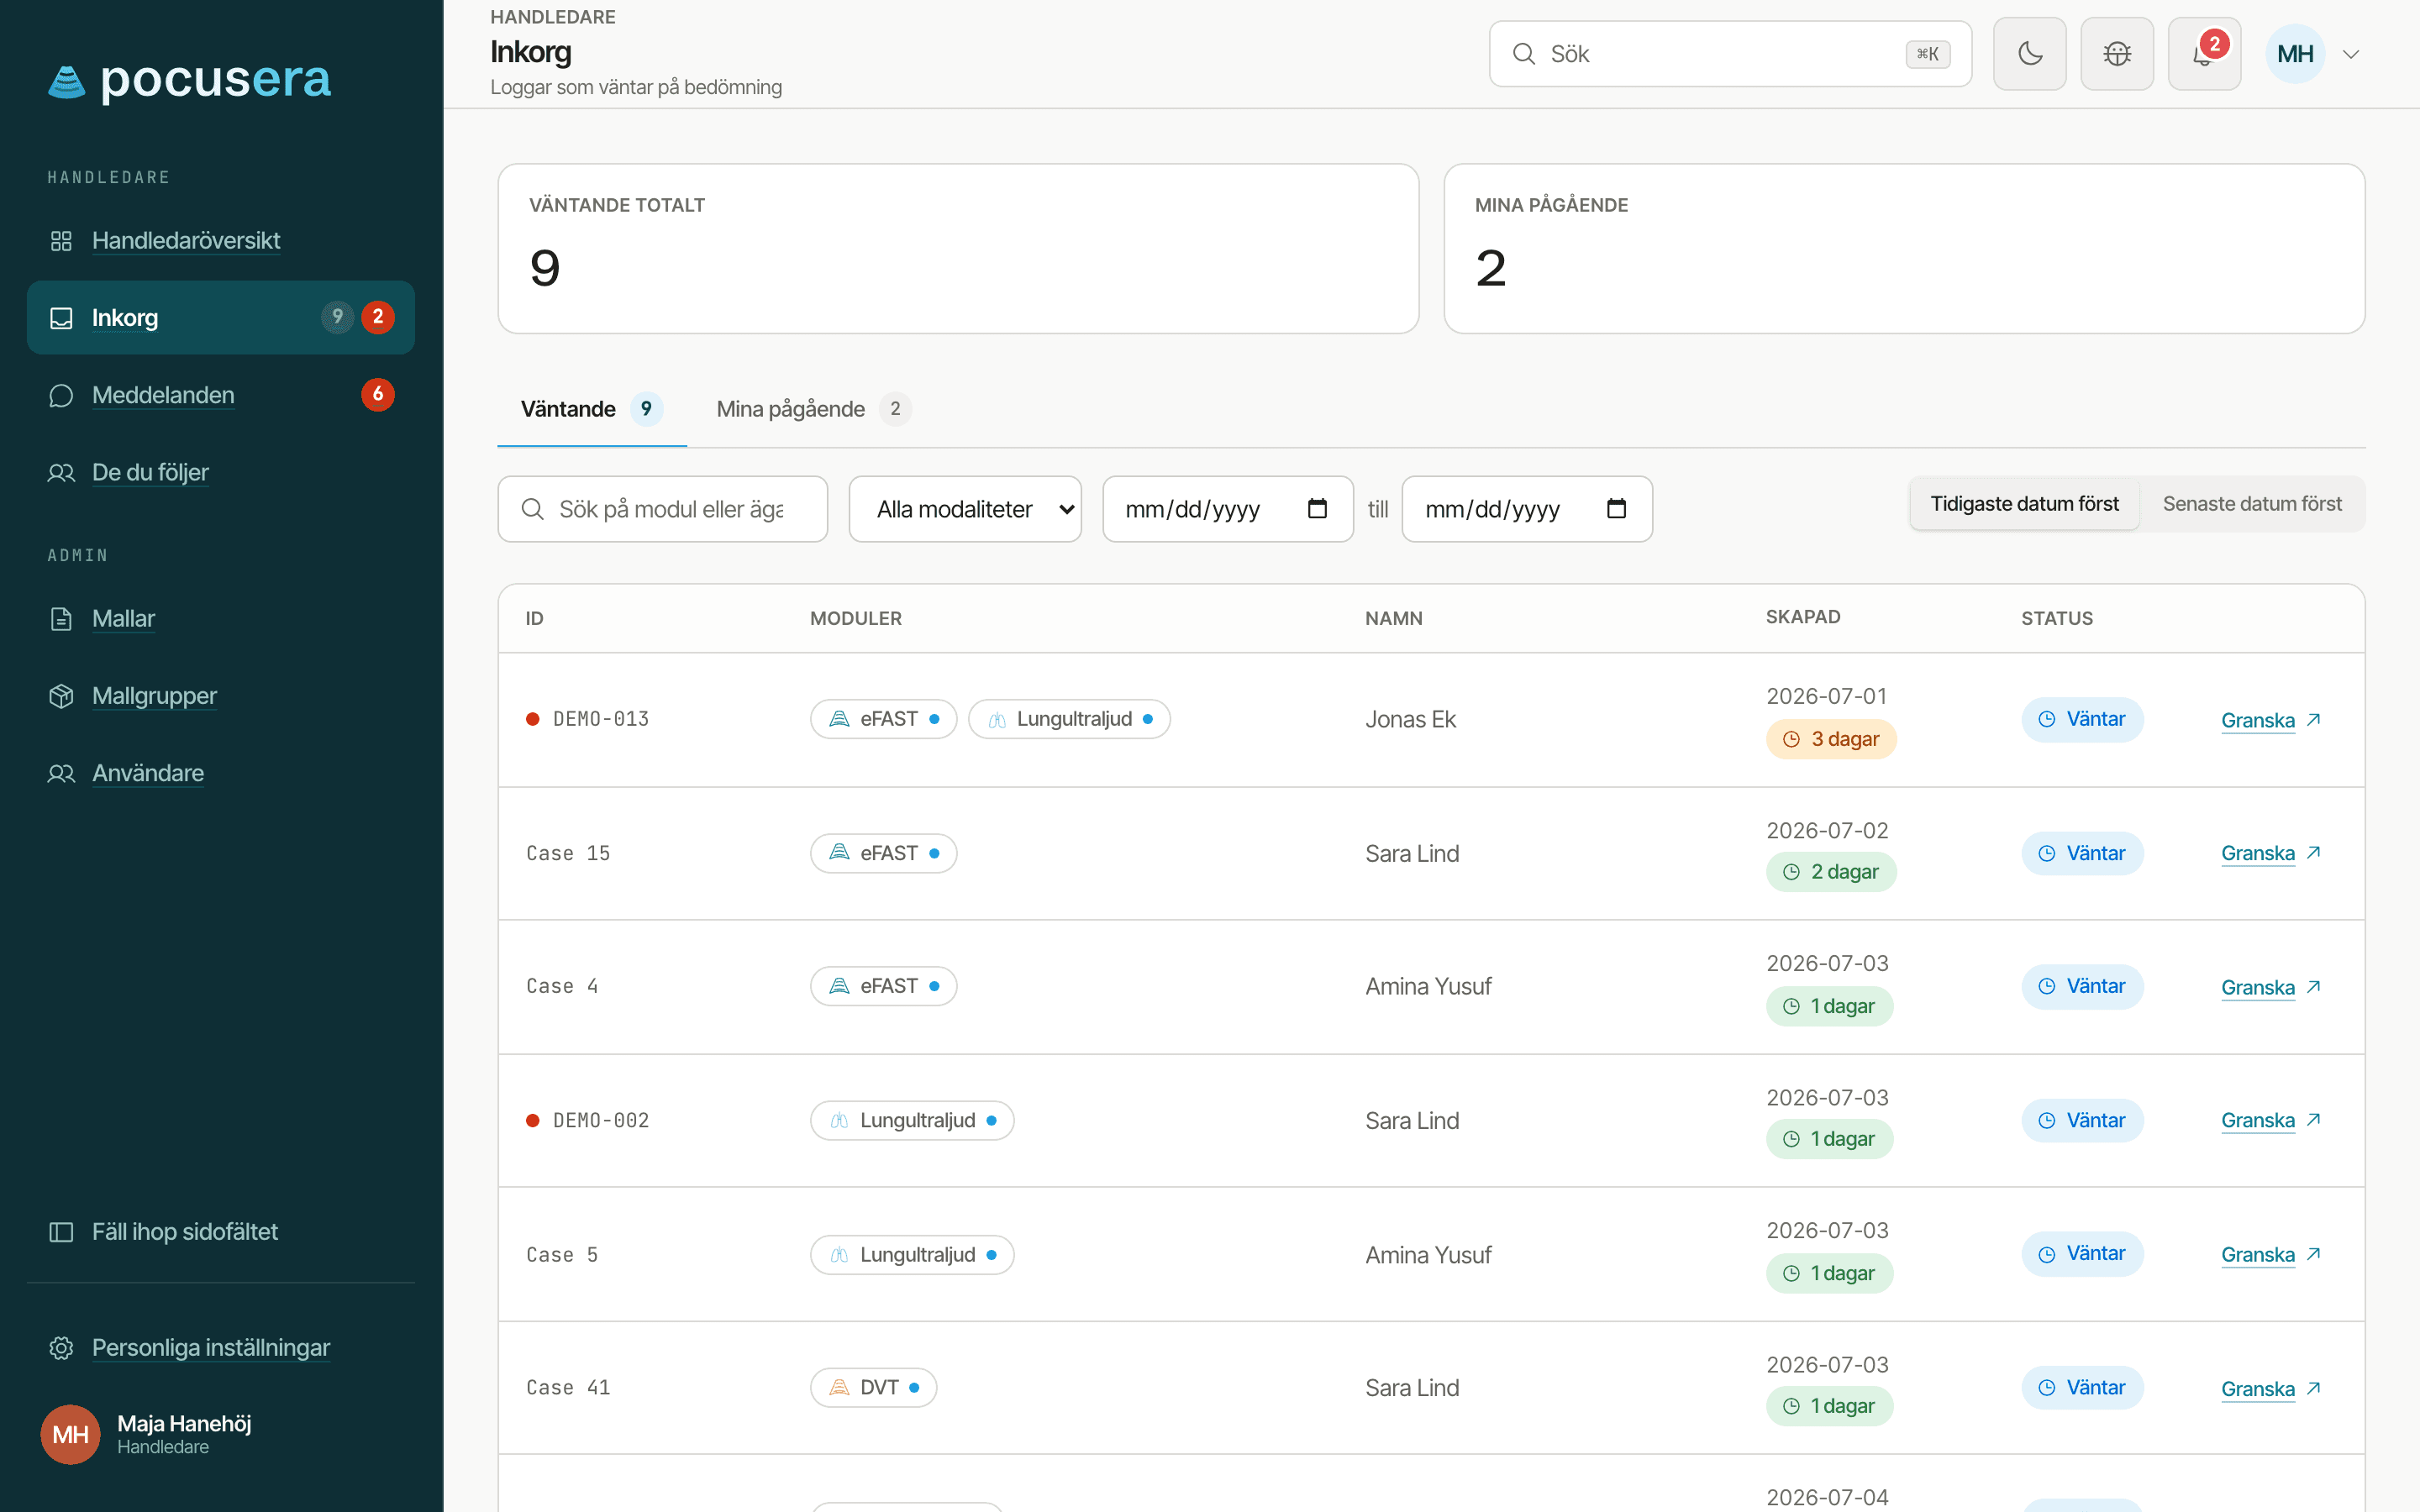This screenshot has height=1512, width=2420.
Task: Click the Mallar document icon
Action: pyautogui.click(x=61, y=619)
